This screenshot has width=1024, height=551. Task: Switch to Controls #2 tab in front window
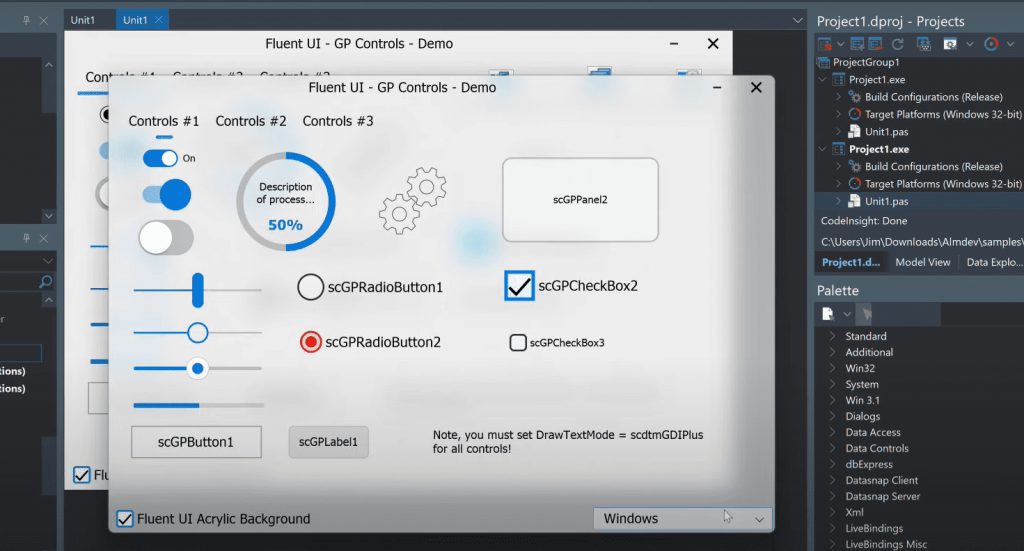coord(251,121)
